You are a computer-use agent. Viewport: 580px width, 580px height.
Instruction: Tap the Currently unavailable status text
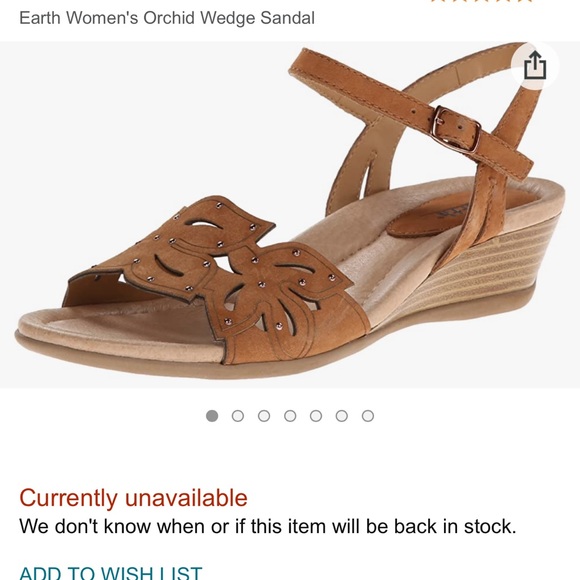133,498
